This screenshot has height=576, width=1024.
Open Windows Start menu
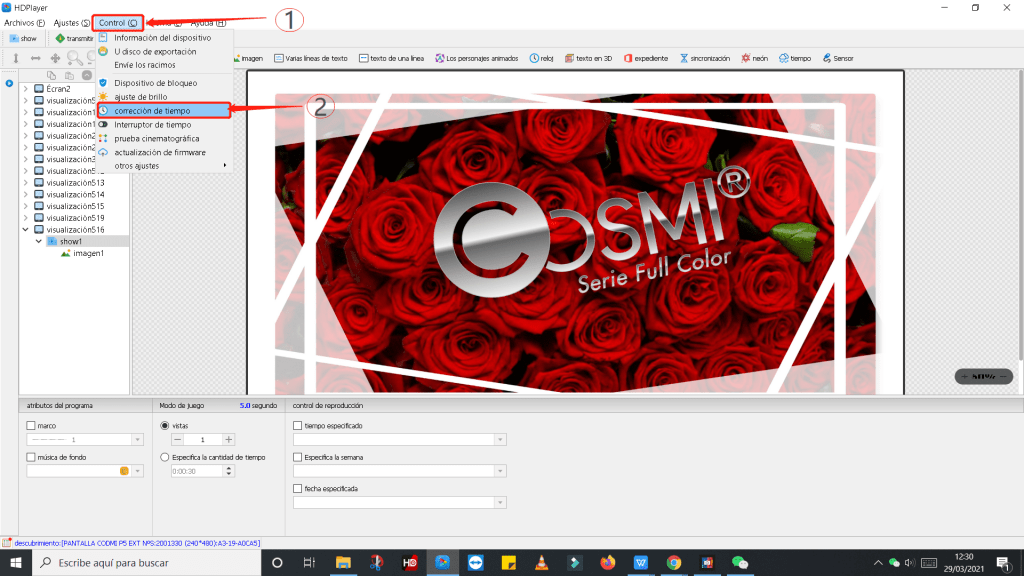click(16, 562)
